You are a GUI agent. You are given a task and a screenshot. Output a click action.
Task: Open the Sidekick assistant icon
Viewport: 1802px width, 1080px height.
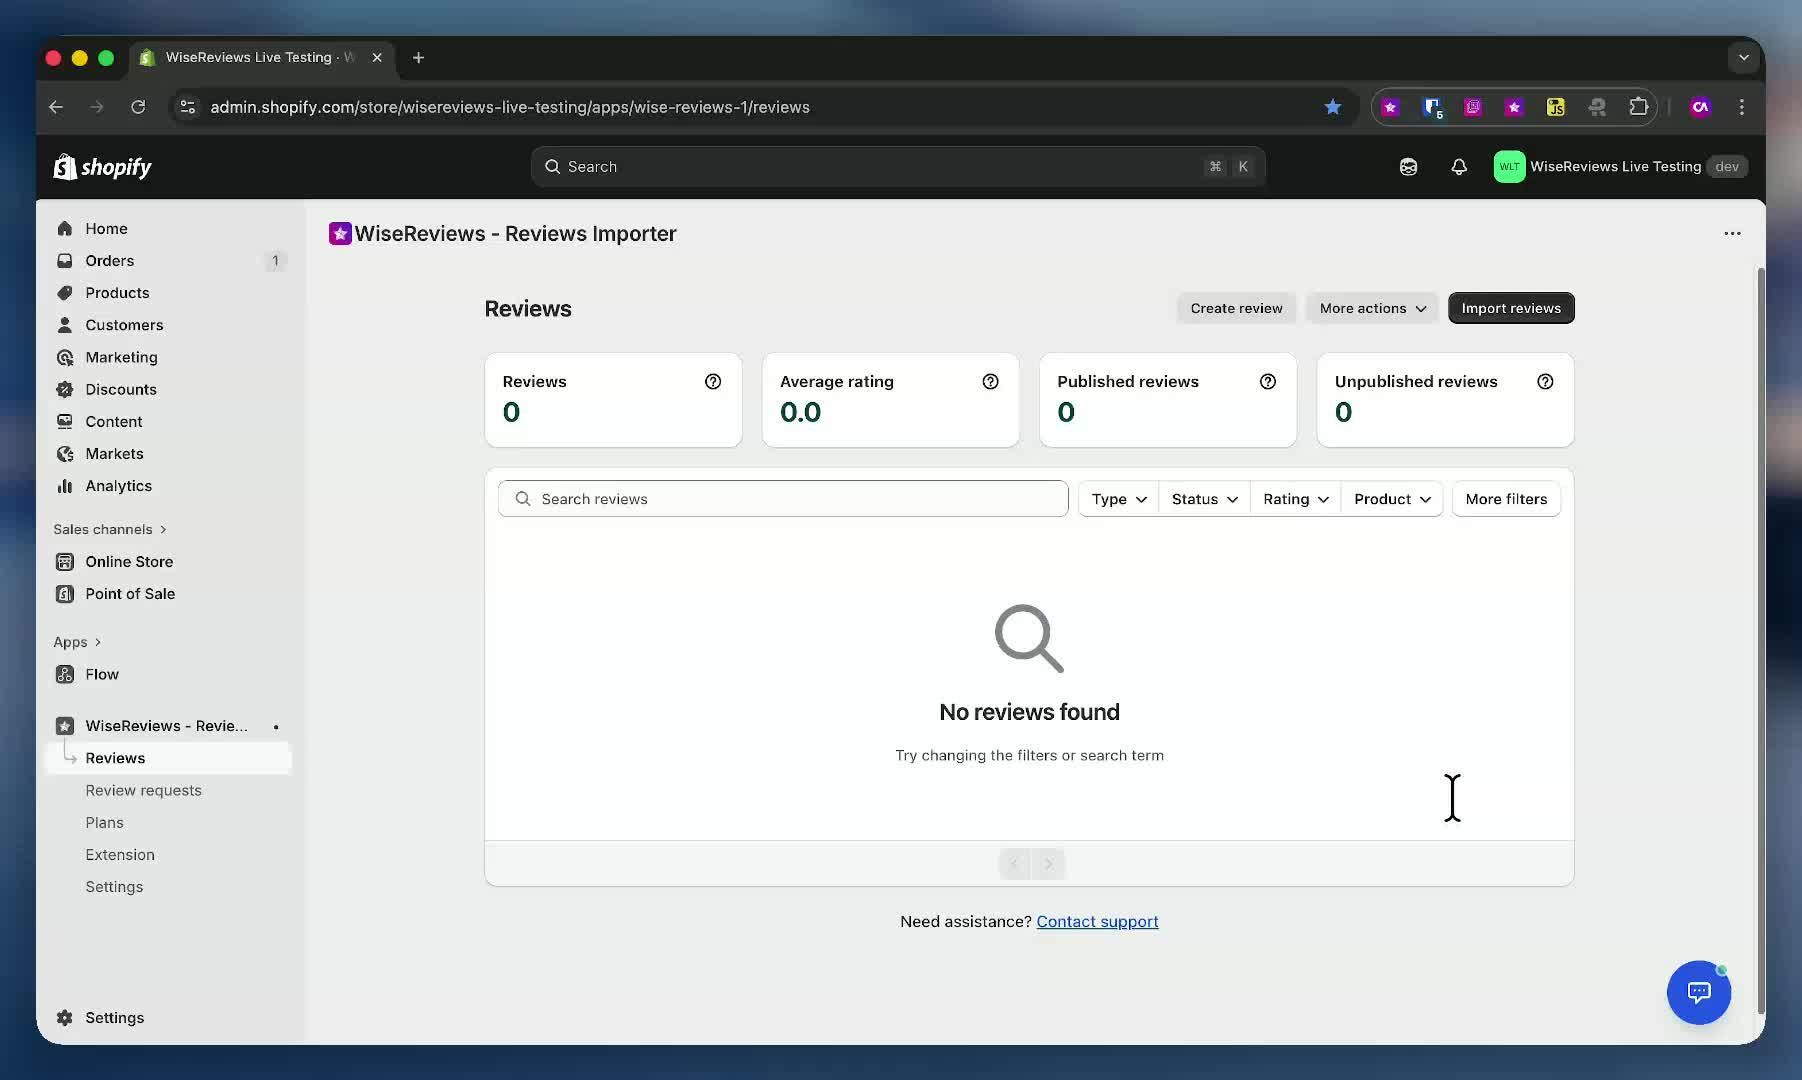tap(1408, 167)
